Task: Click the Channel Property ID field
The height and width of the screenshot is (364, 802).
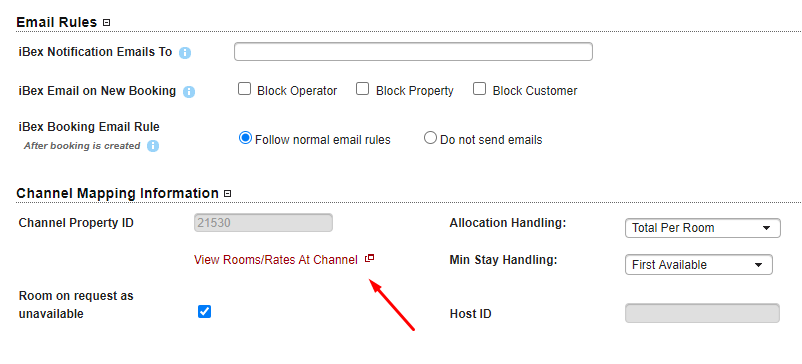Action: [x=263, y=223]
